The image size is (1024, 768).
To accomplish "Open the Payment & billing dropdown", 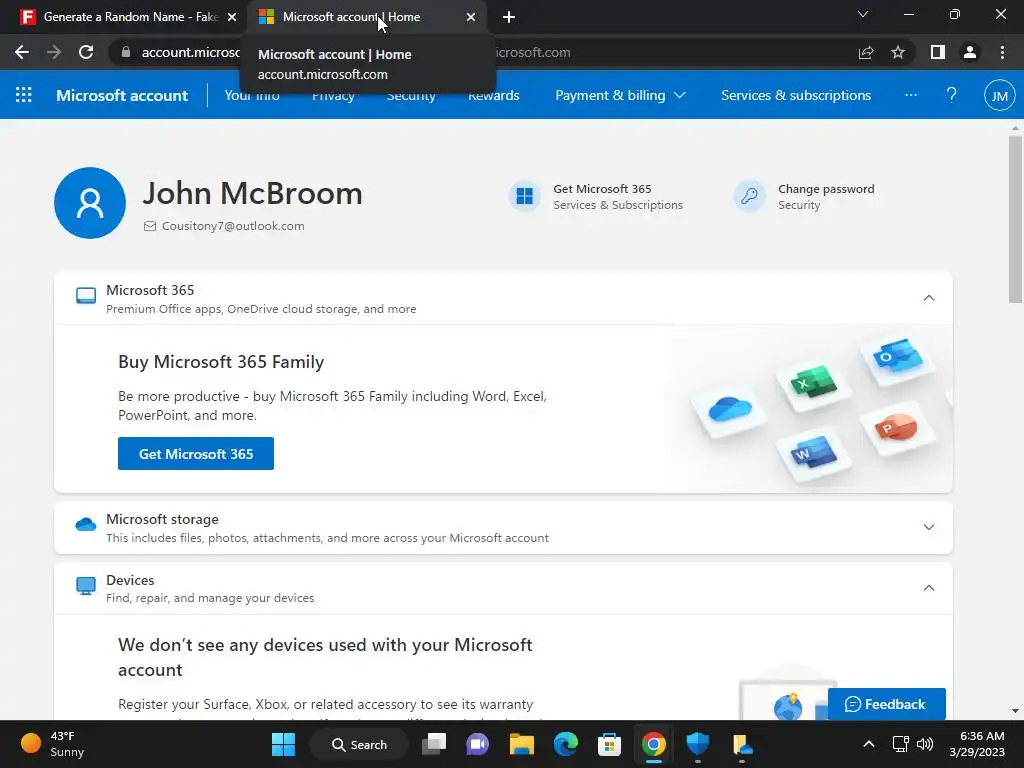I will [620, 95].
